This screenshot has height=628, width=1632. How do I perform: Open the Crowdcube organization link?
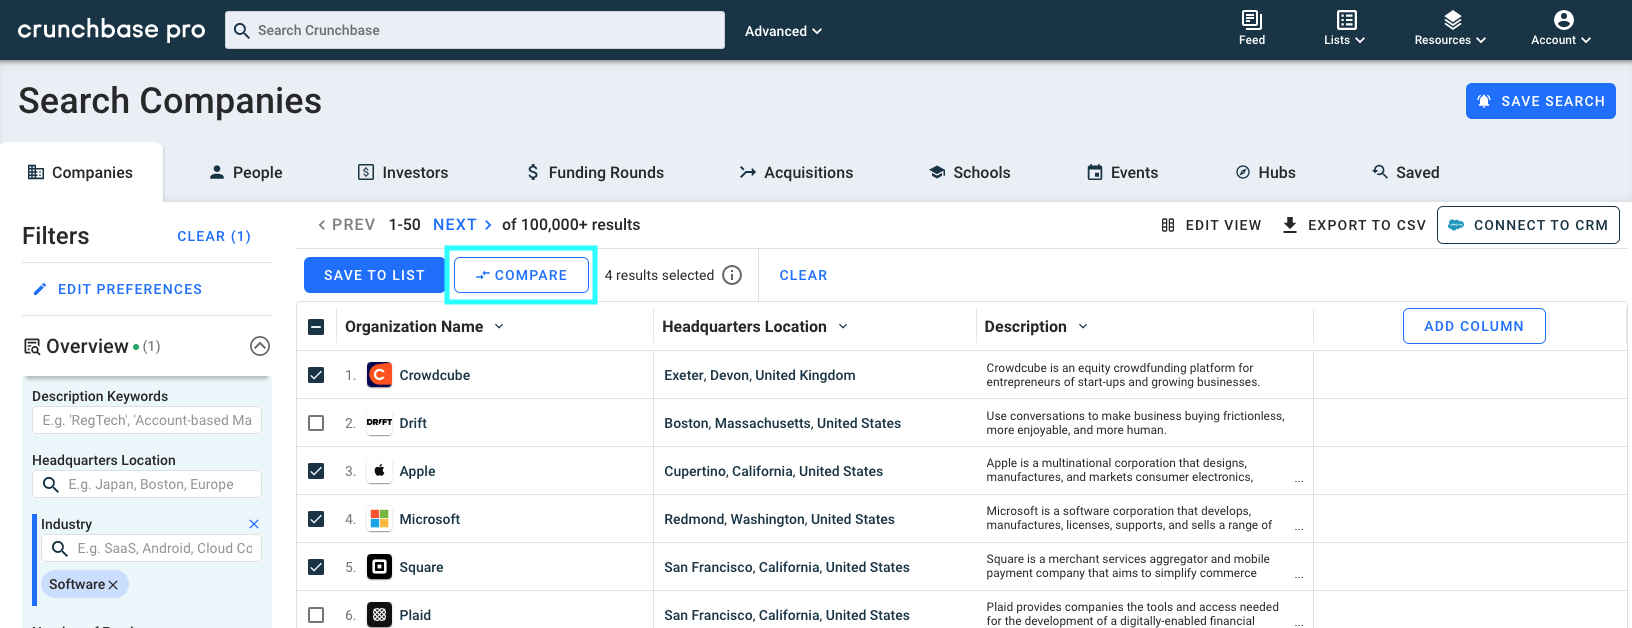point(435,375)
